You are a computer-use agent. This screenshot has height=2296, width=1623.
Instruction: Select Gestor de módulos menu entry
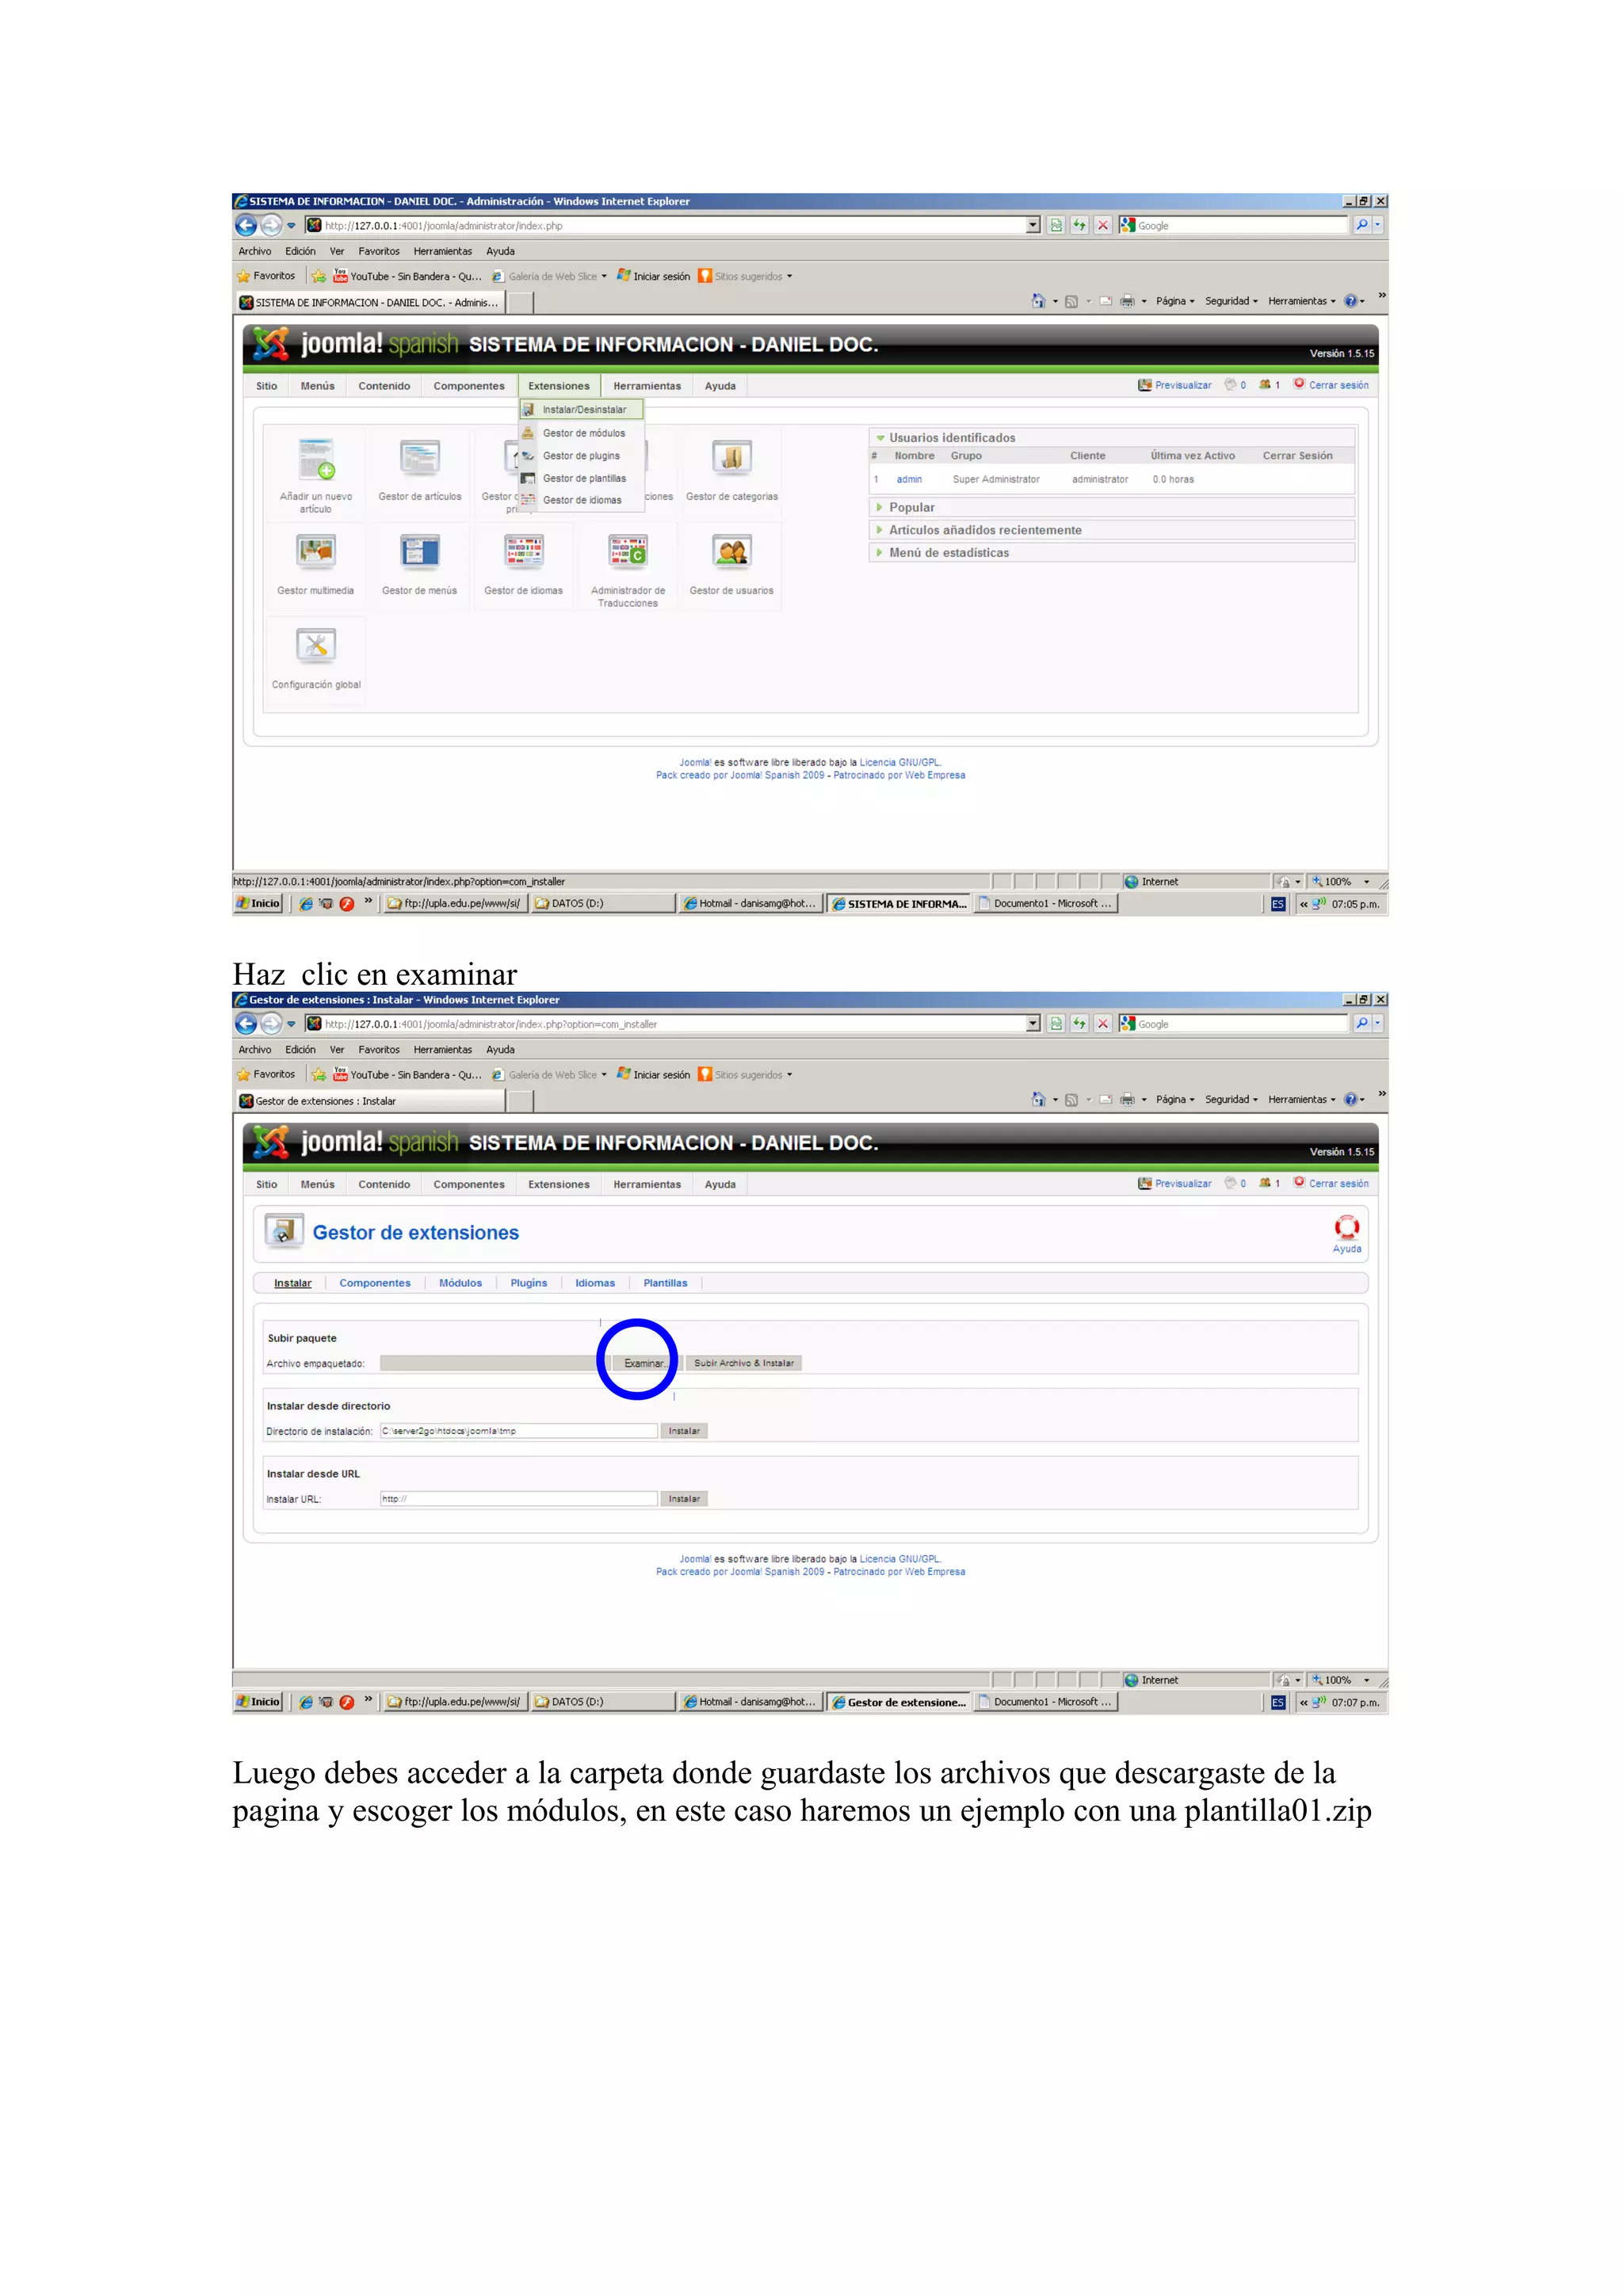[581, 433]
